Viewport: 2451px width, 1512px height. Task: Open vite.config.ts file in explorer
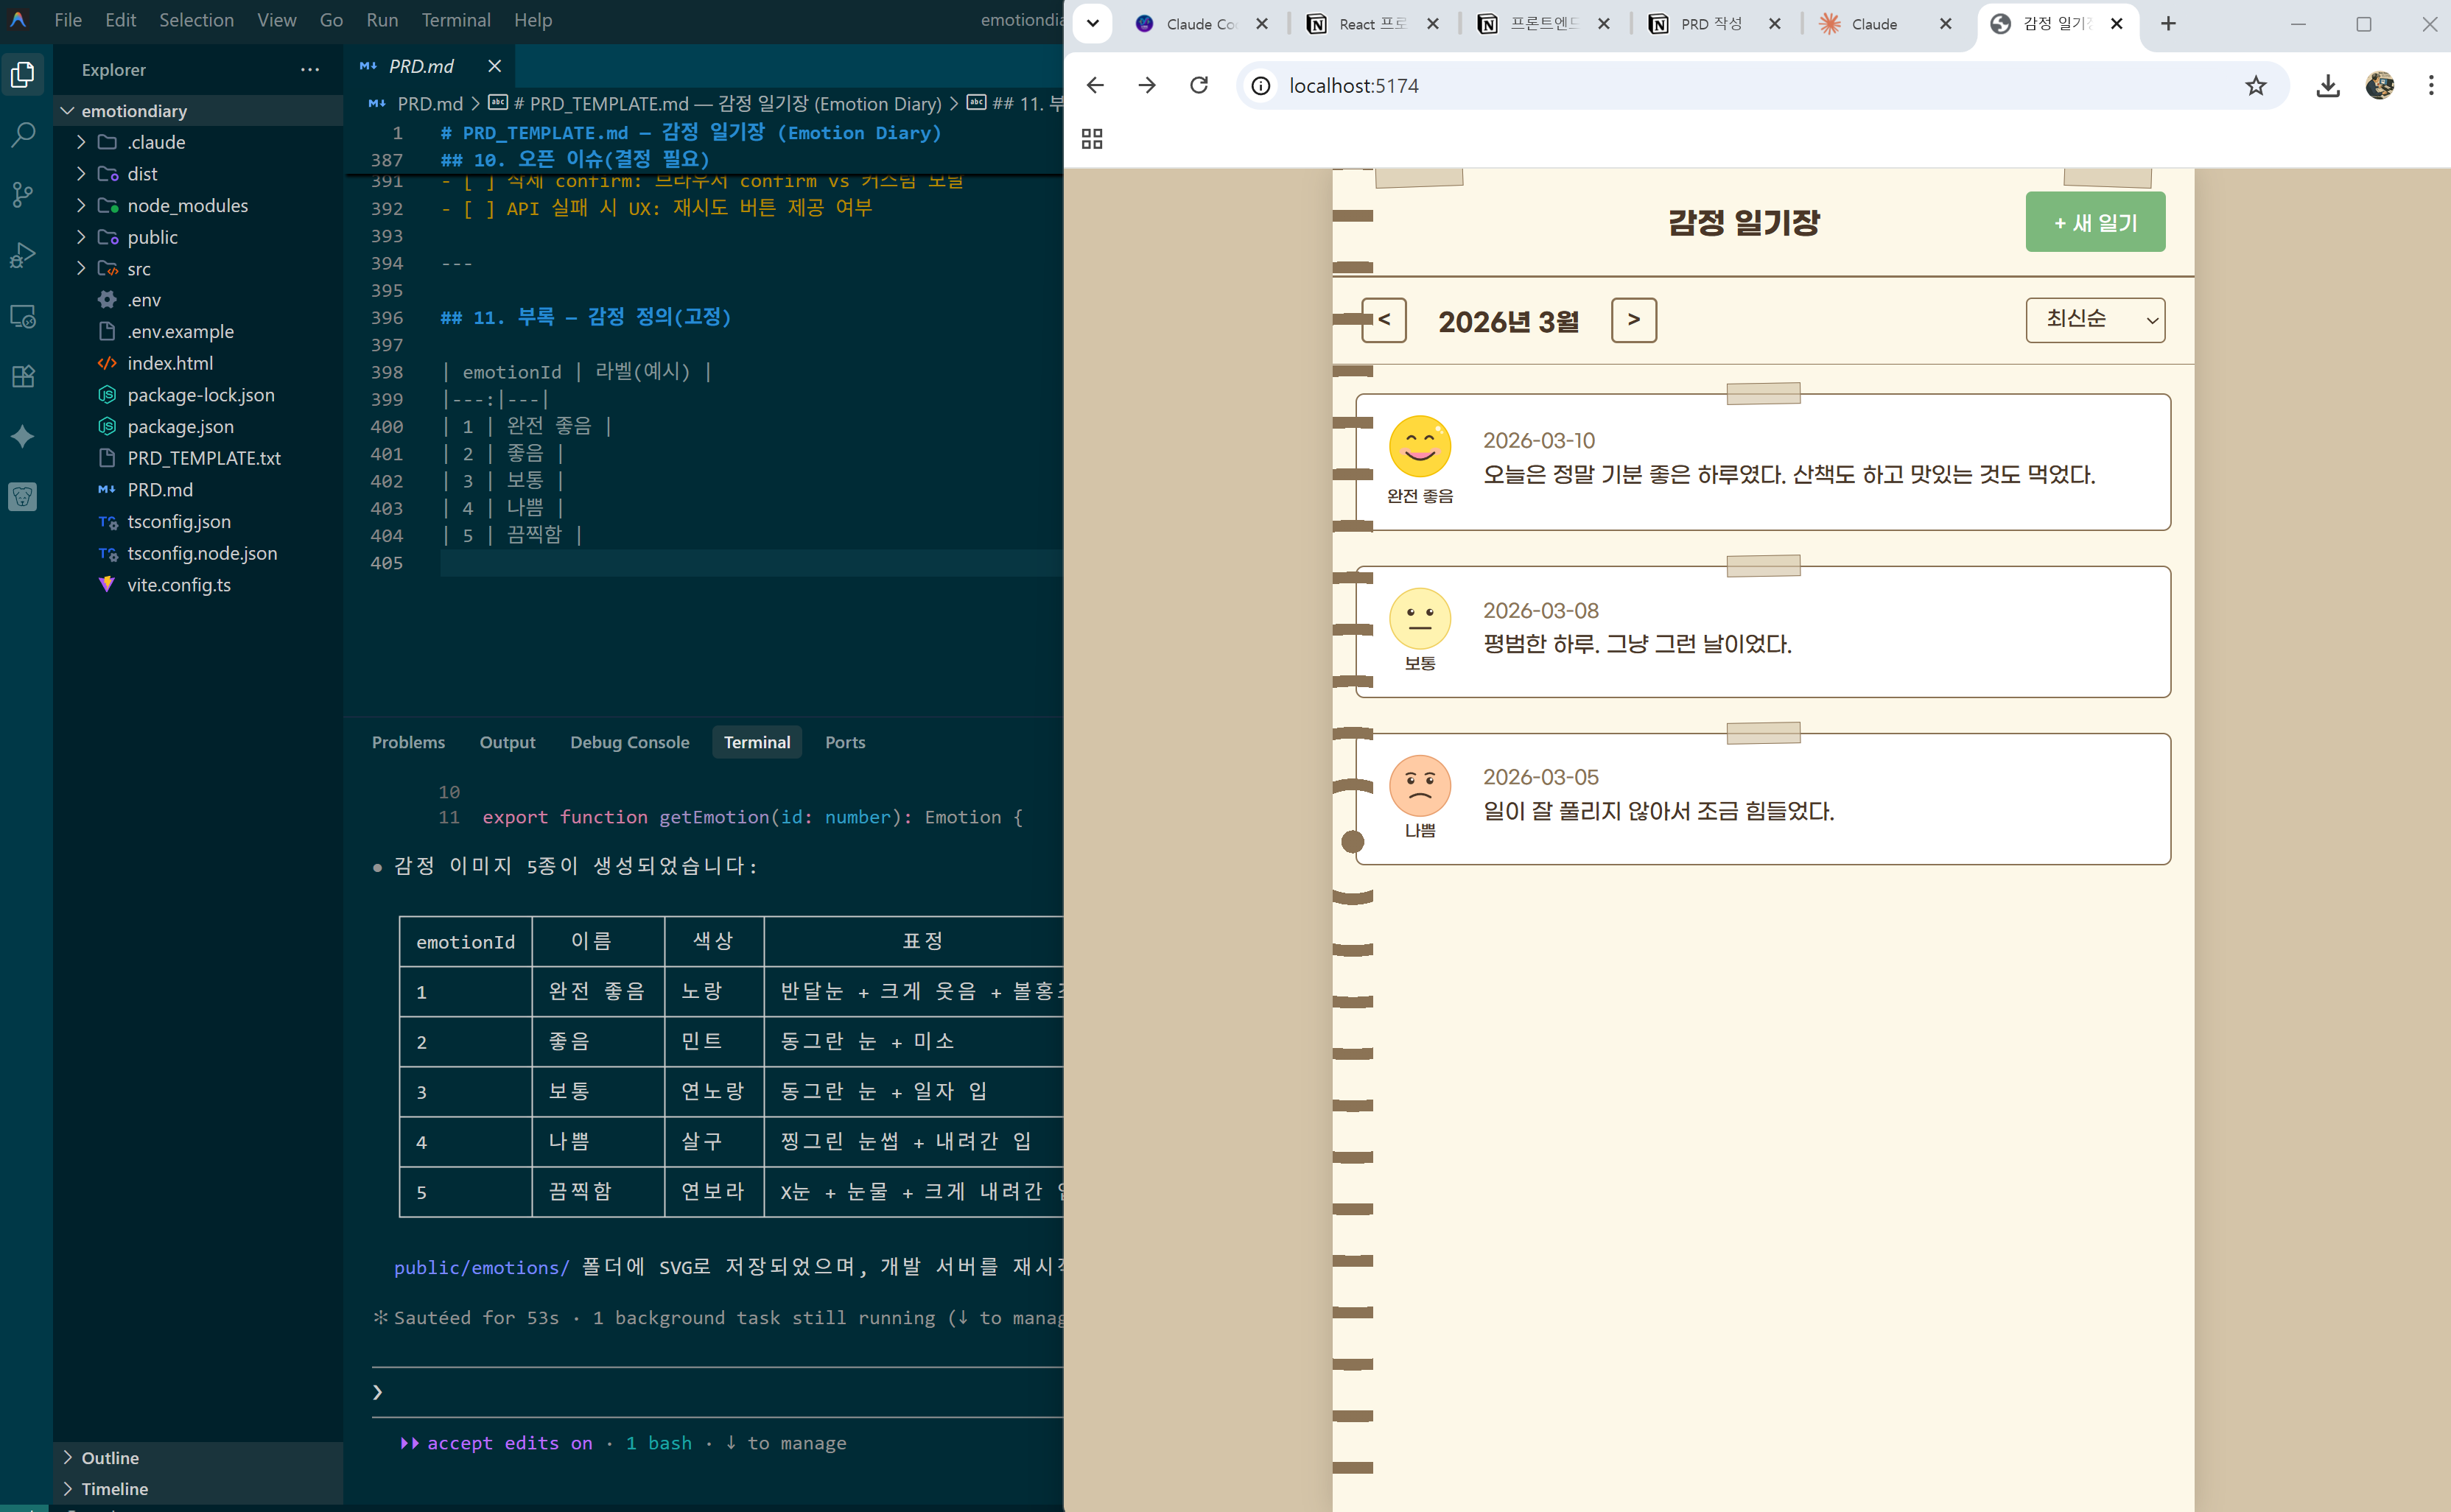pos(179,585)
